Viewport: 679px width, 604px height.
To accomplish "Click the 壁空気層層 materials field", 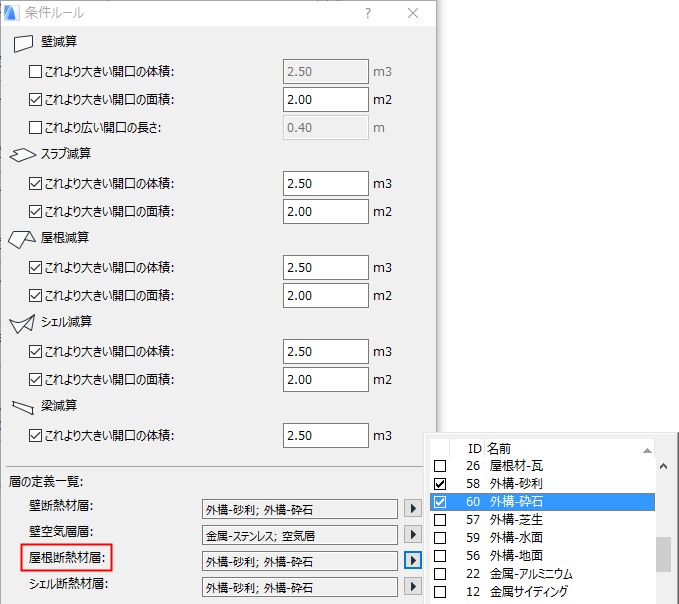I will [x=300, y=535].
